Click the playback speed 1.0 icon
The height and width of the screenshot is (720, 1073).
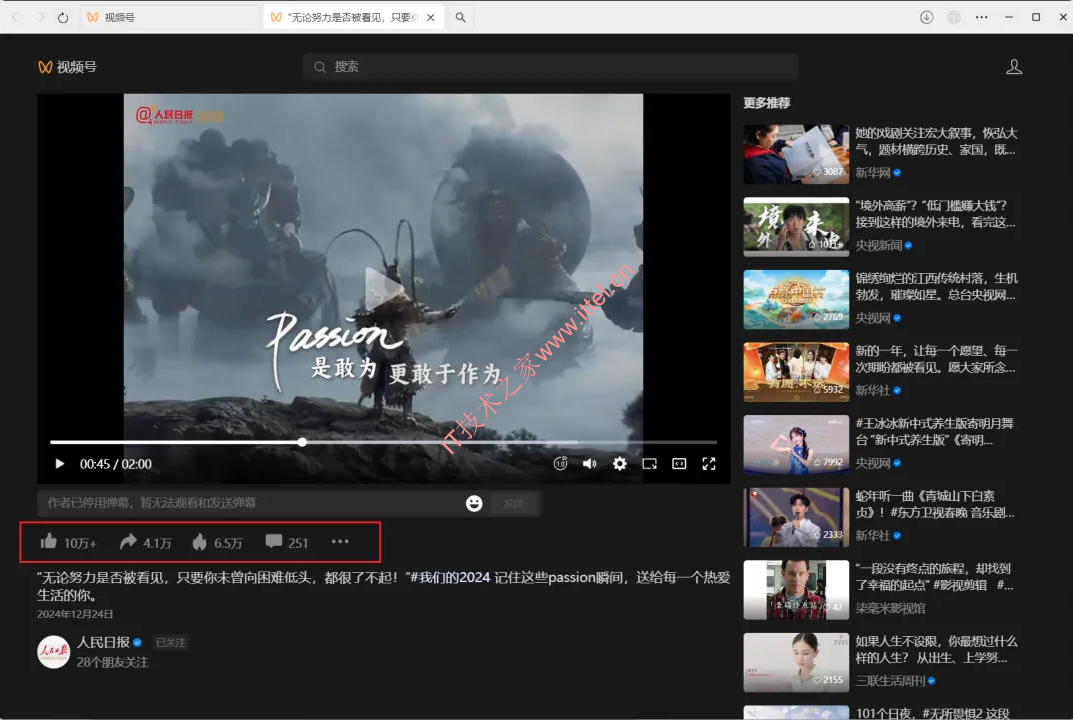[x=560, y=463]
